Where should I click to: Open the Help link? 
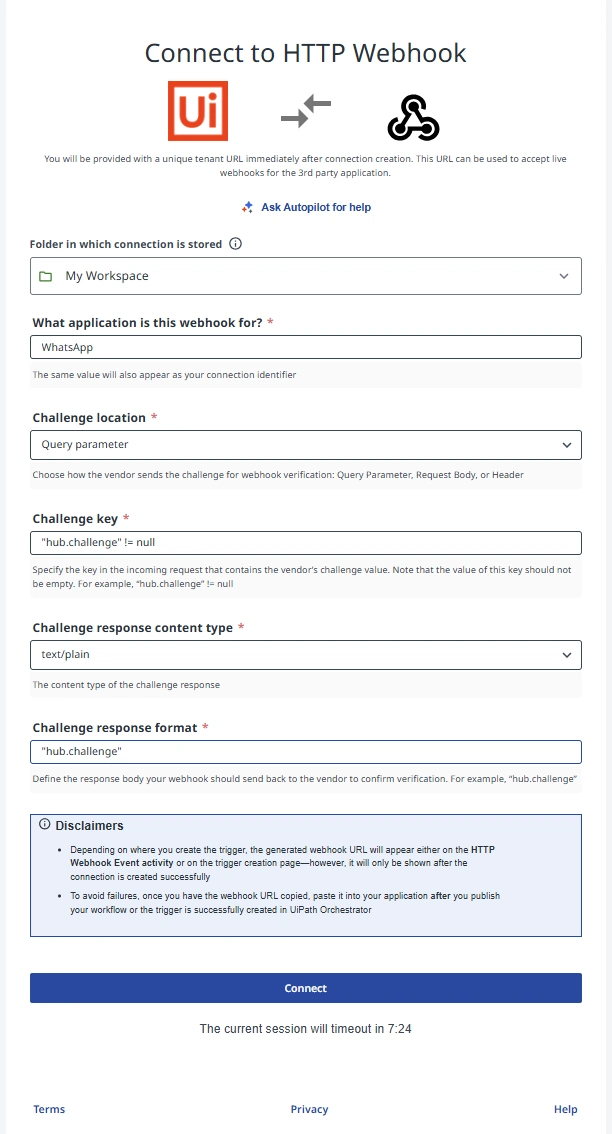(x=565, y=1109)
